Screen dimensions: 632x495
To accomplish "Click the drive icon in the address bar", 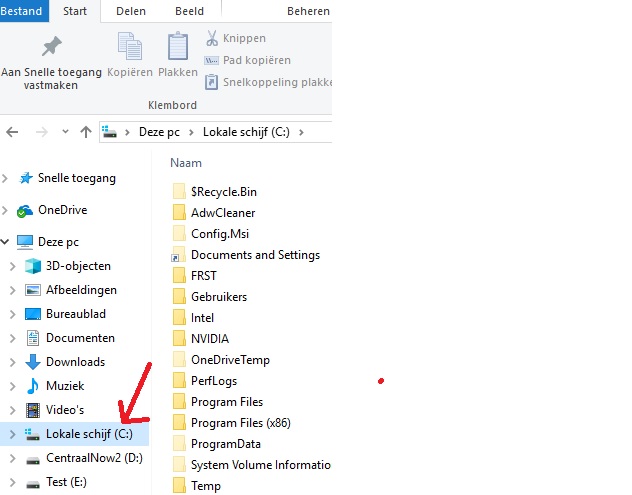I will (x=109, y=131).
